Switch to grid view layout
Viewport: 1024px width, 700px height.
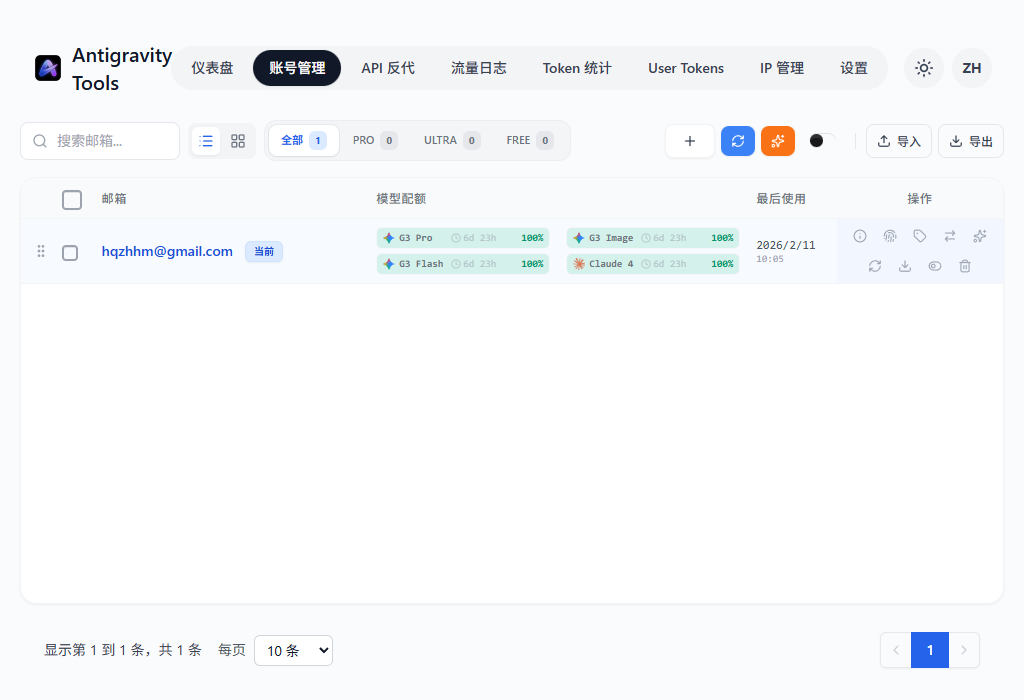tap(238, 141)
